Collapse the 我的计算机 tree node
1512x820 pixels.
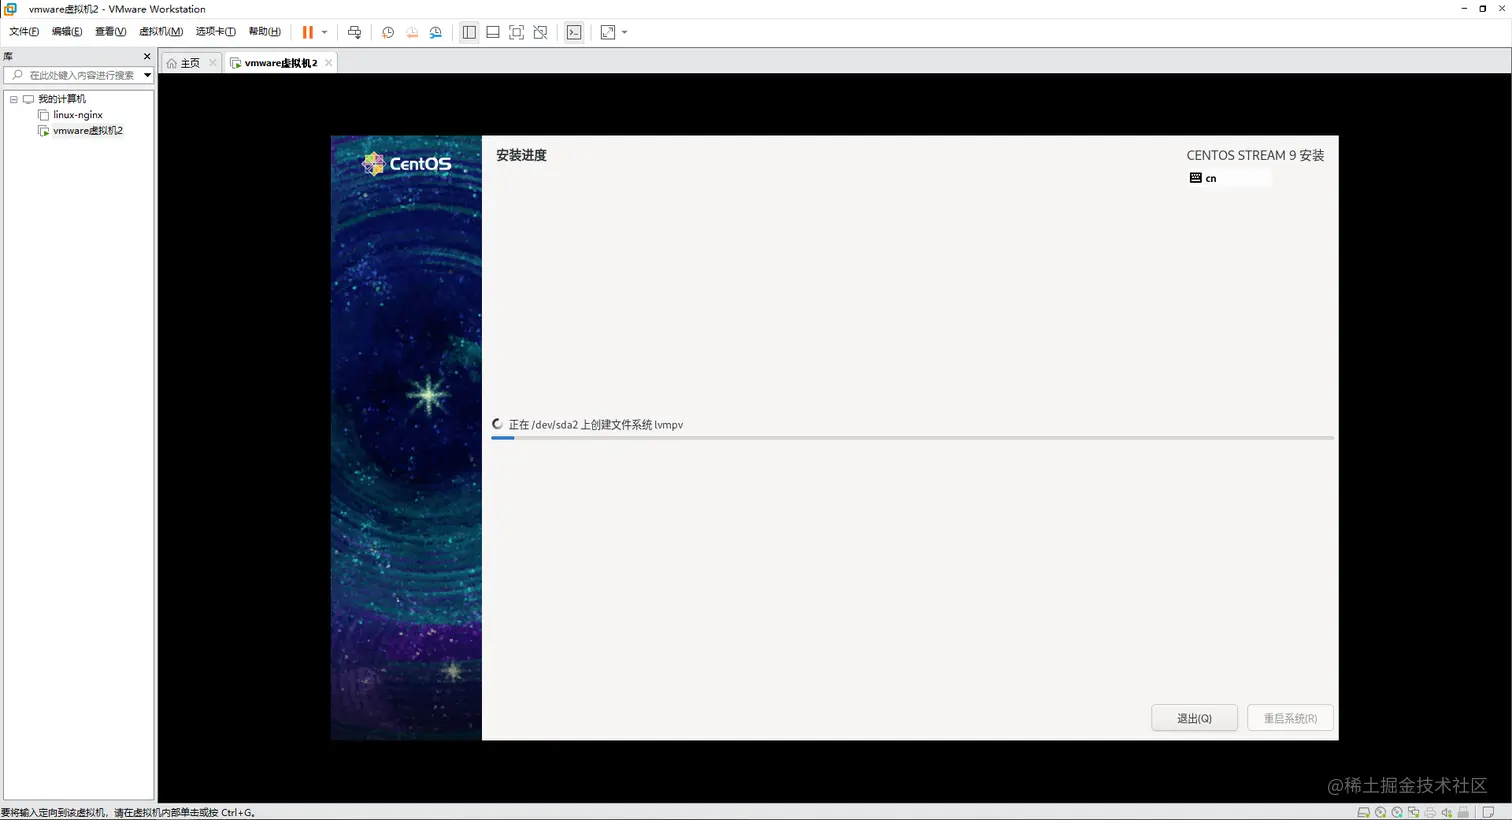tap(13, 99)
